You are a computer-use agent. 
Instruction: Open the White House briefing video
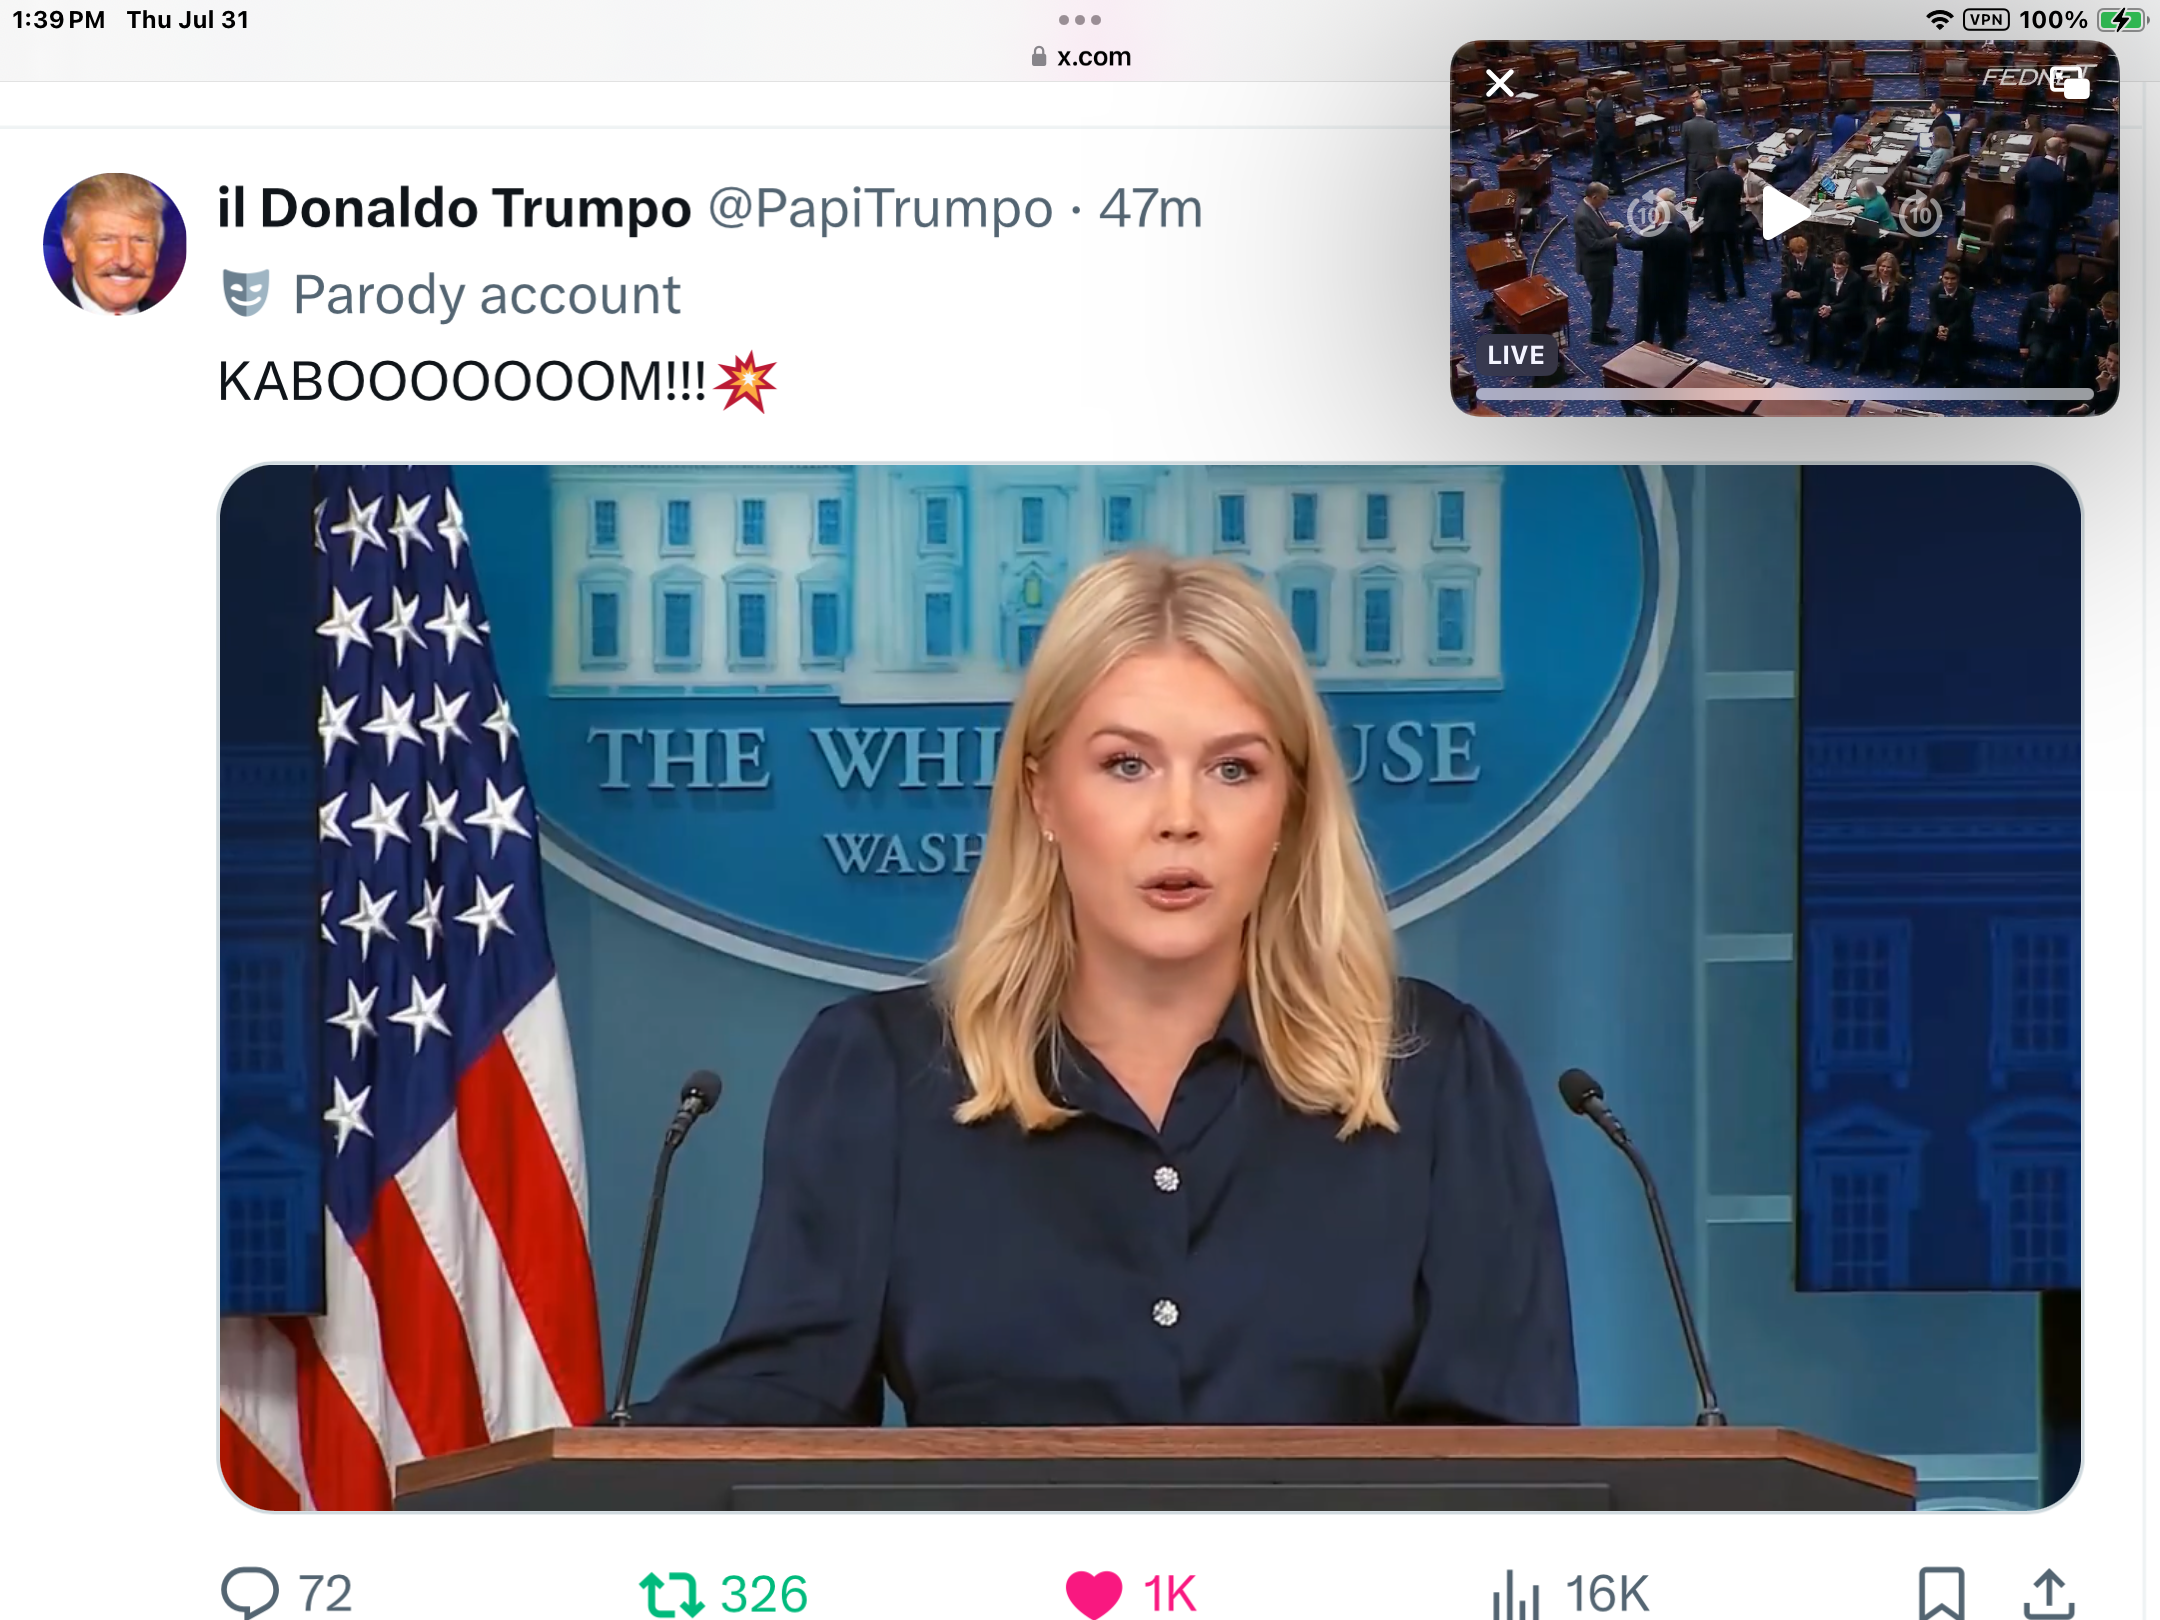click(x=1150, y=987)
